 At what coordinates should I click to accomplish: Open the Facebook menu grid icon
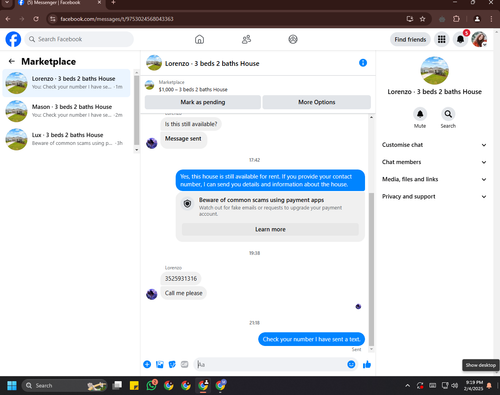442,39
